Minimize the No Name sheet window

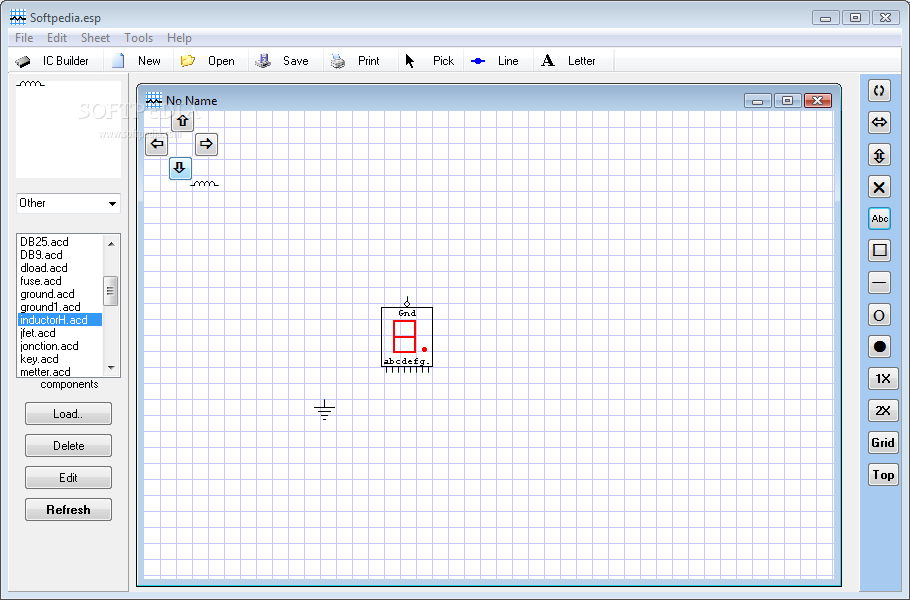[x=757, y=101]
